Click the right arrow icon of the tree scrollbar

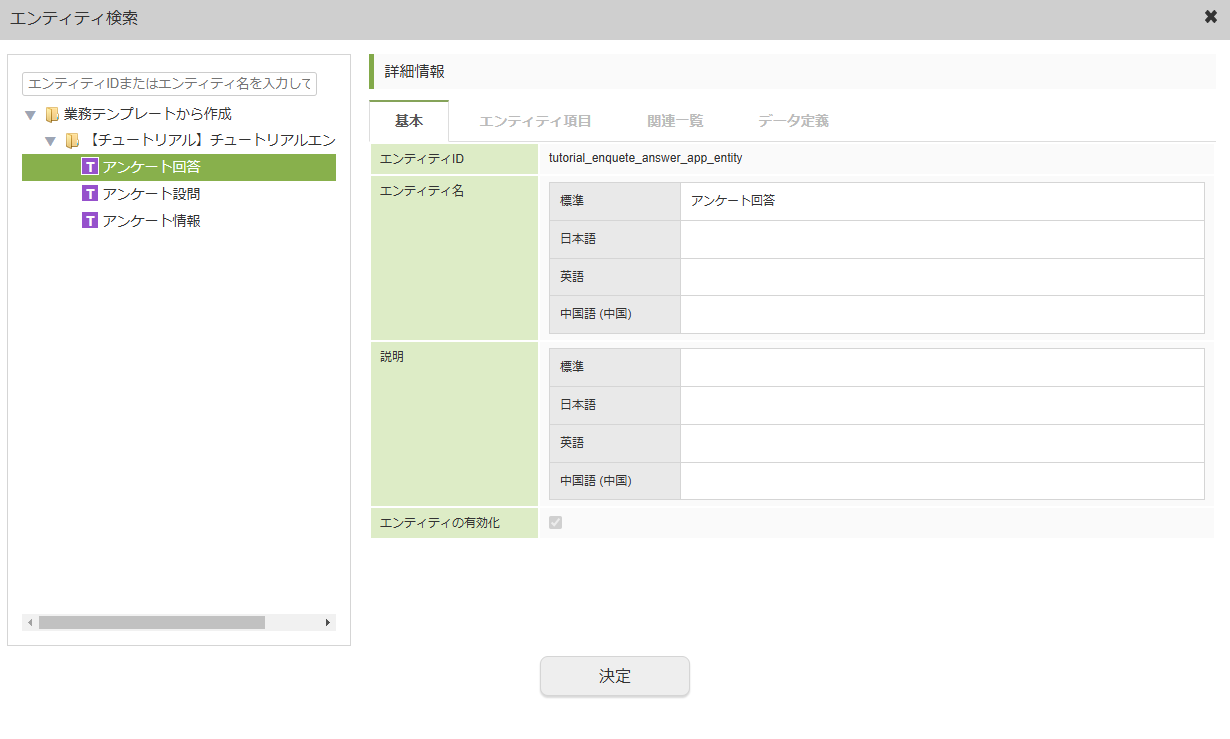[x=327, y=621]
